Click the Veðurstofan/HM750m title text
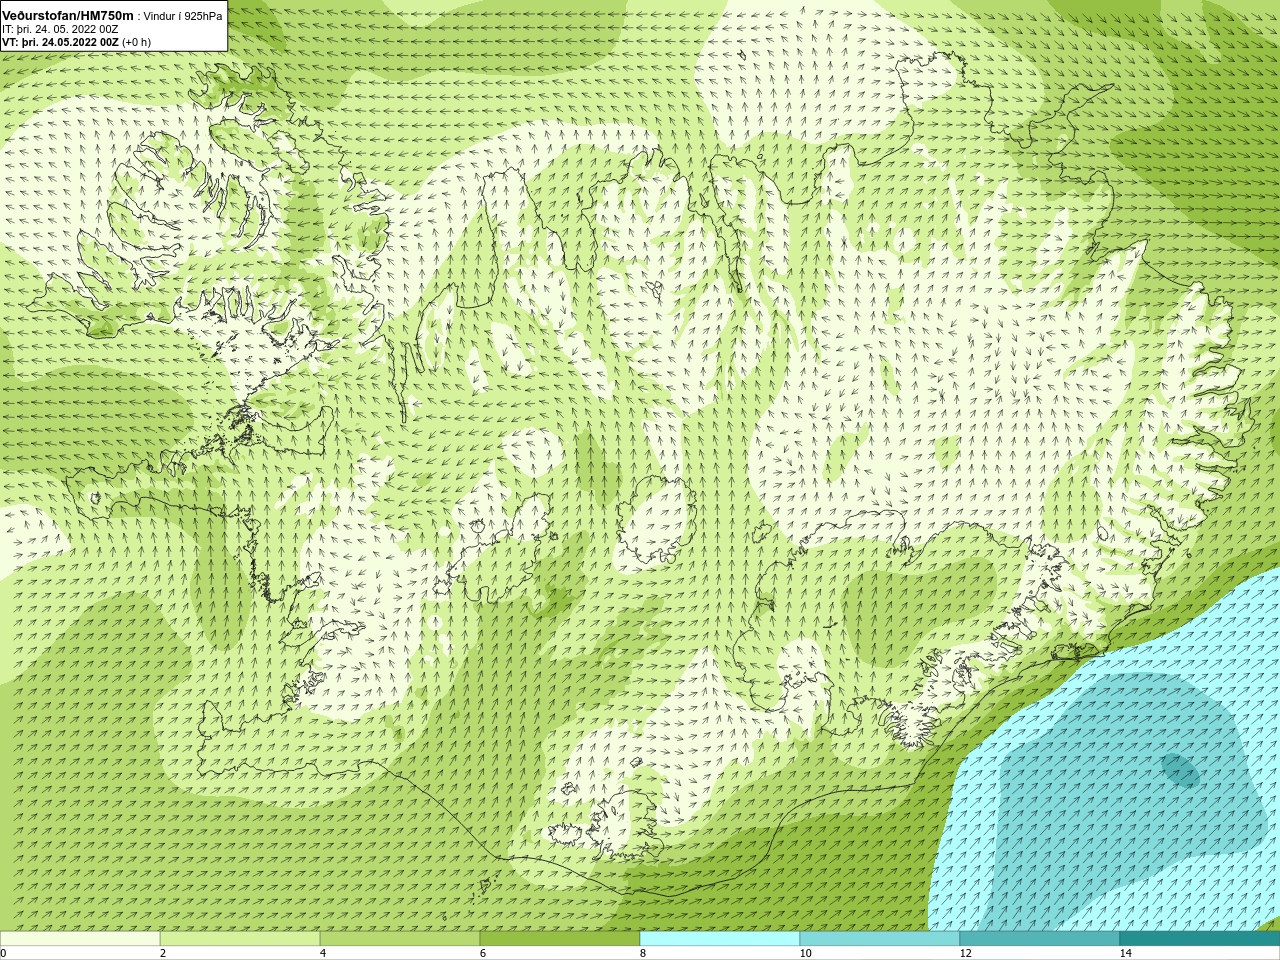Image resolution: width=1280 pixels, height=960 pixels. [67, 16]
